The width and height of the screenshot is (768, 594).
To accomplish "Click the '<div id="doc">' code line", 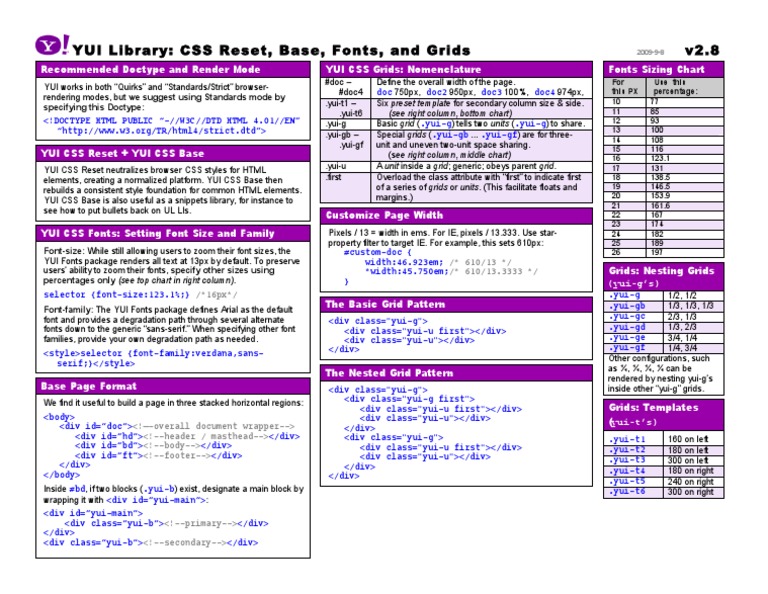I will tap(177, 426).
